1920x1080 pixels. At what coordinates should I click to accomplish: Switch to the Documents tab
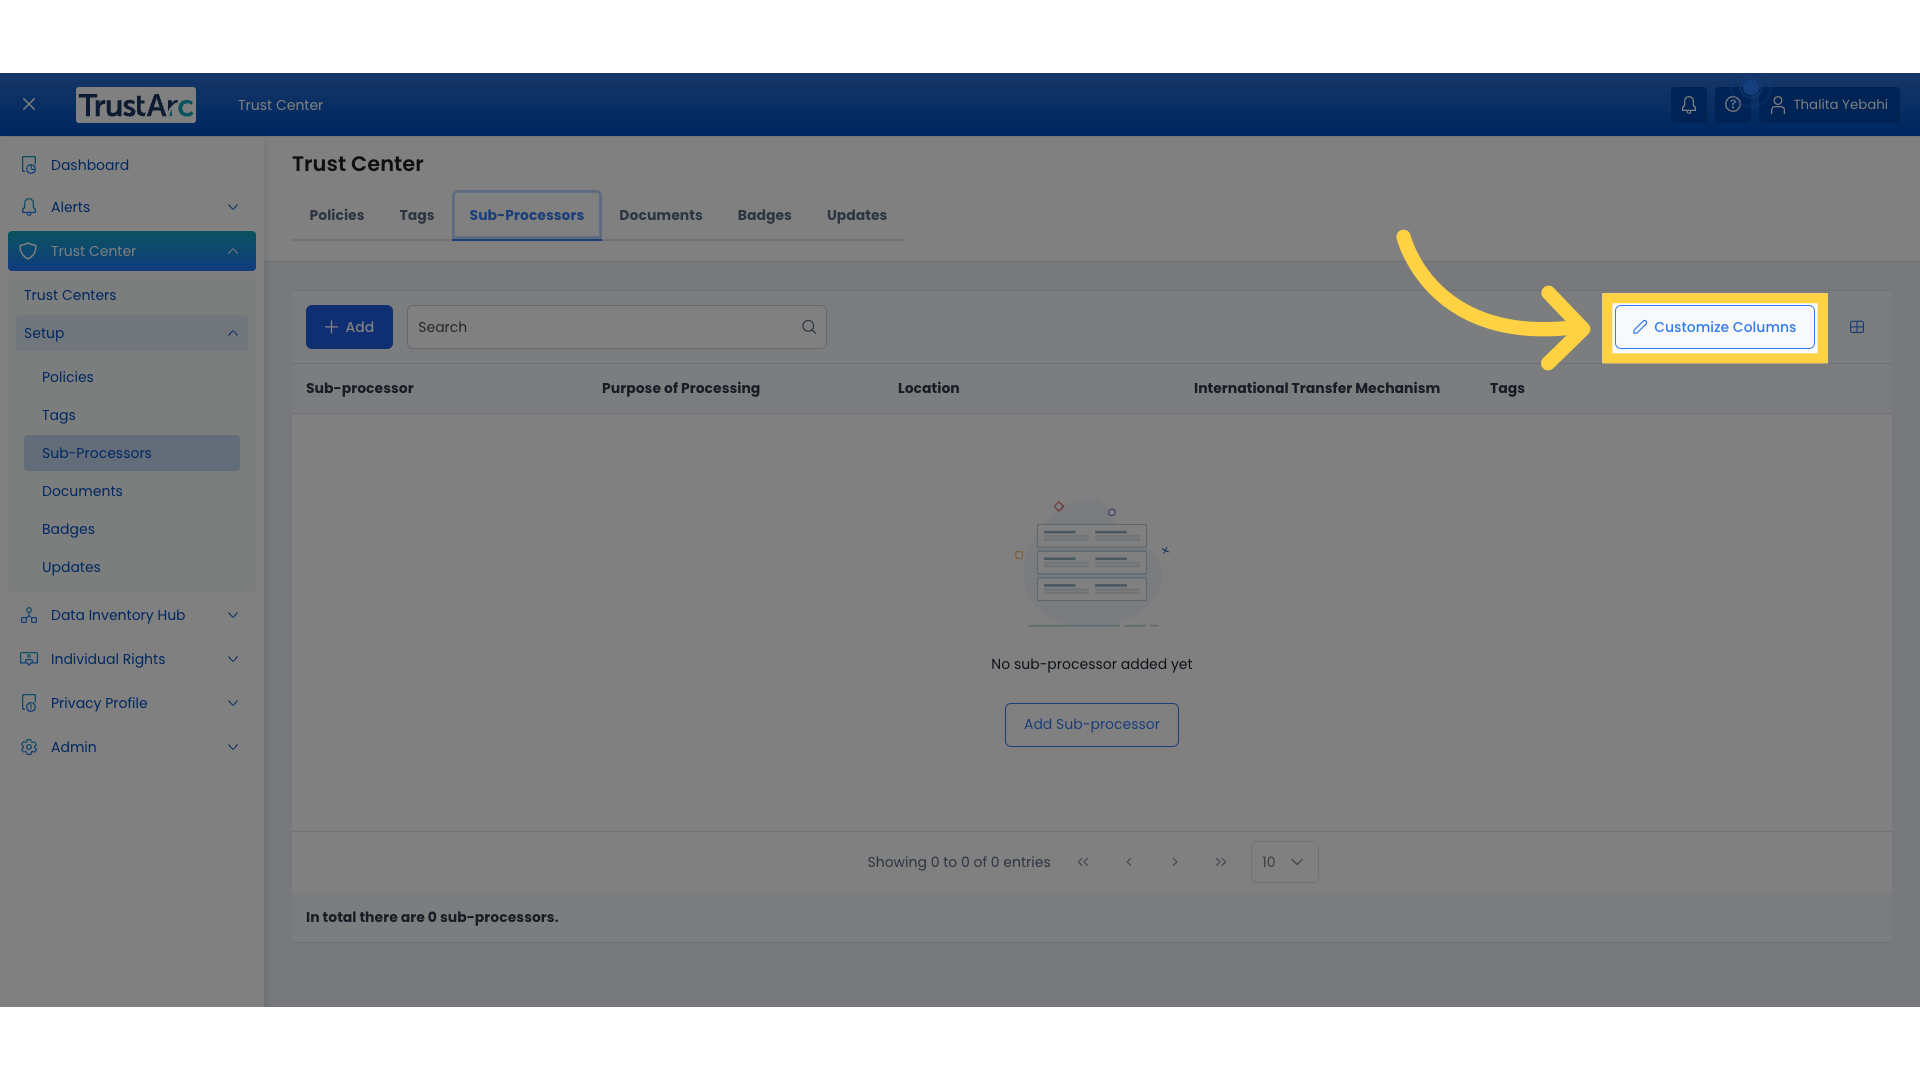[660, 215]
